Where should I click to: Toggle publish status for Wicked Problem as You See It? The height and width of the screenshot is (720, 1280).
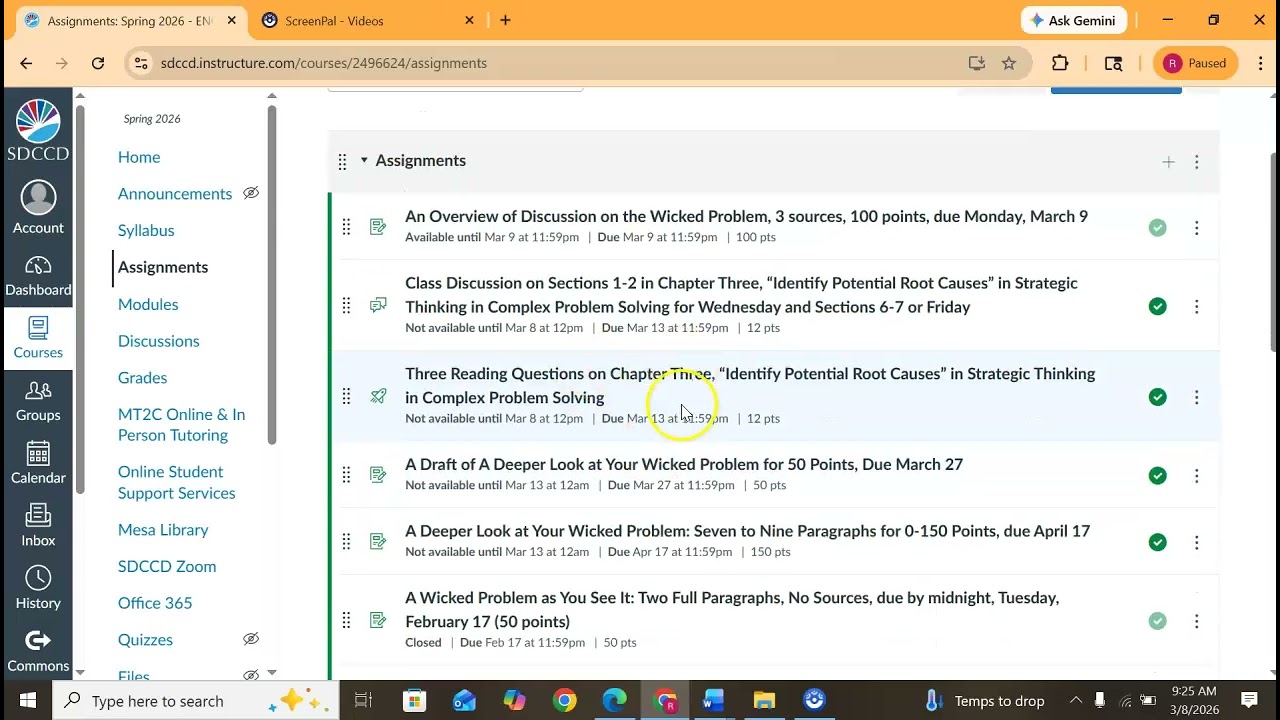1157,621
